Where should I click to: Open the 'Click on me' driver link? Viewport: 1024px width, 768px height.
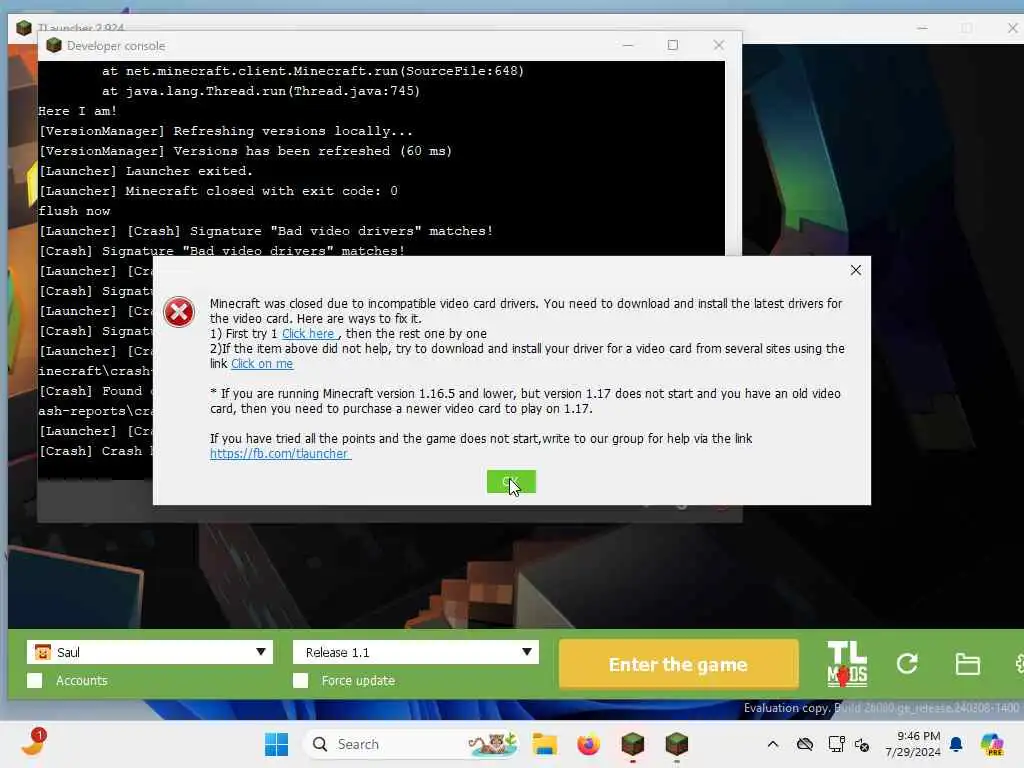(x=262, y=364)
